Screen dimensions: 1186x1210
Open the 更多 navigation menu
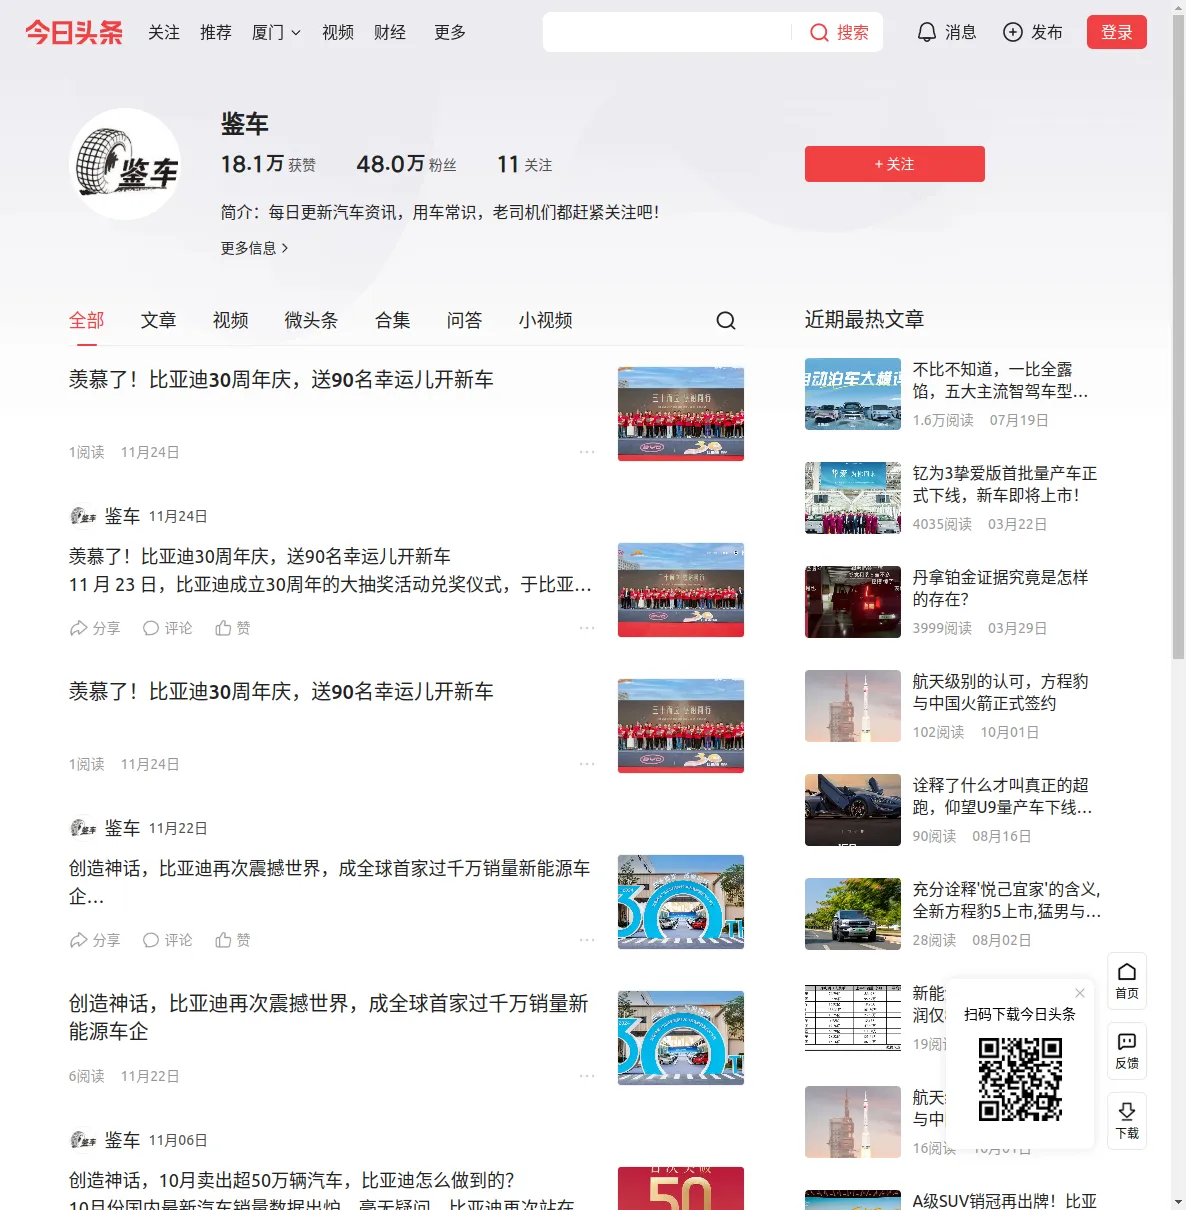pyautogui.click(x=450, y=32)
